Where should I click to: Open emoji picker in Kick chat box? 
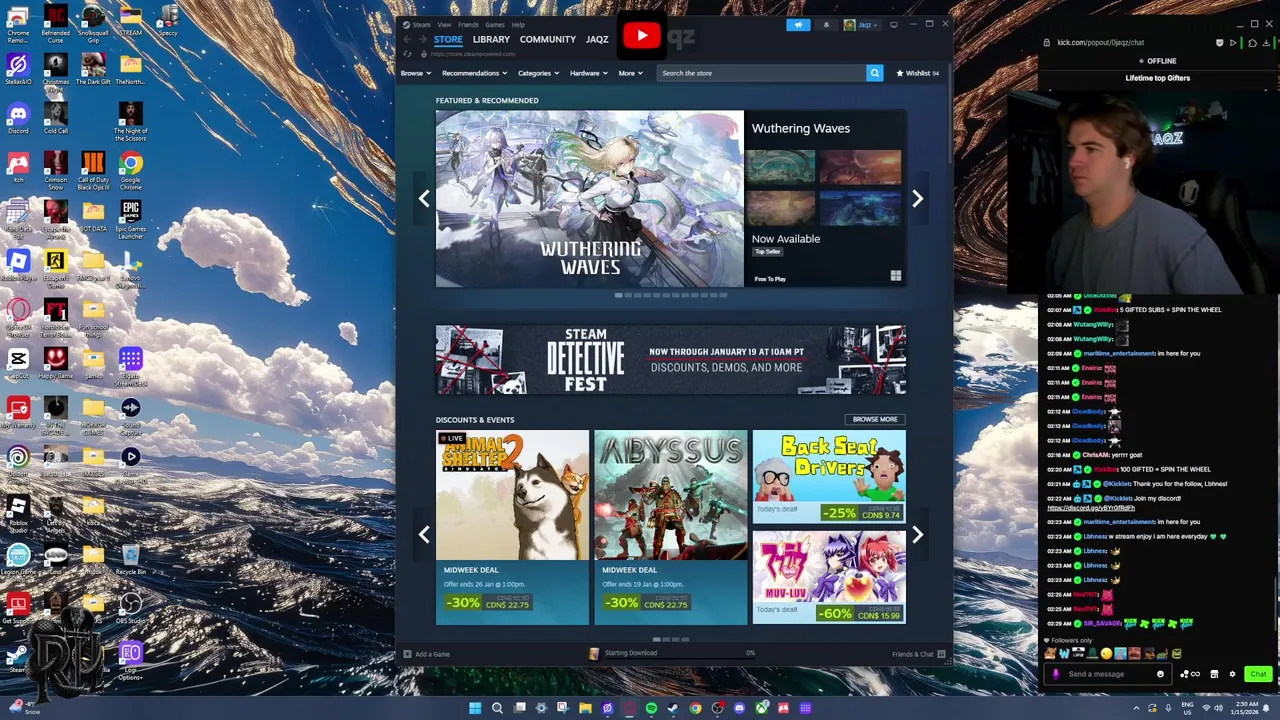point(1160,674)
